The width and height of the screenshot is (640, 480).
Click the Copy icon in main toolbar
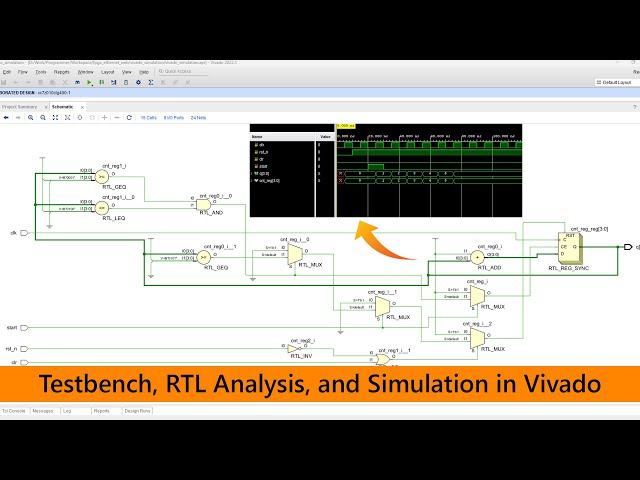pyautogui.click(x=40, y=82)
